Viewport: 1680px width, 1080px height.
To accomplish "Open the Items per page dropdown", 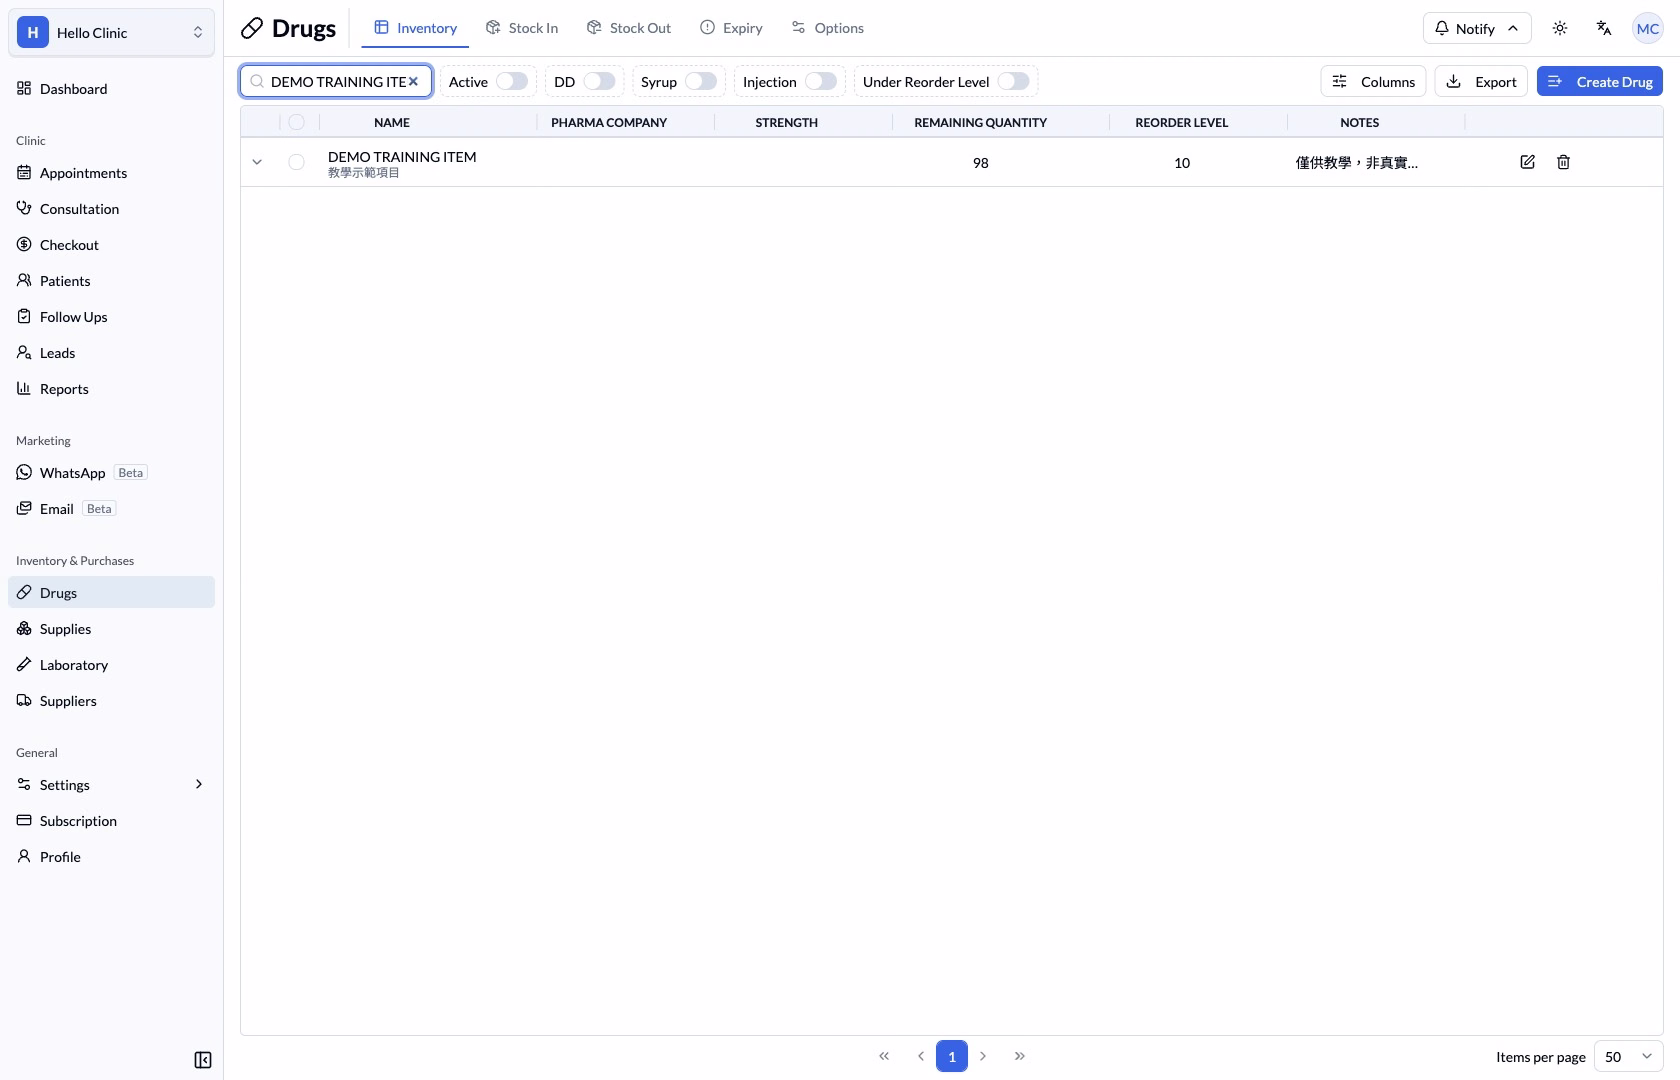I will 1628,1057.
